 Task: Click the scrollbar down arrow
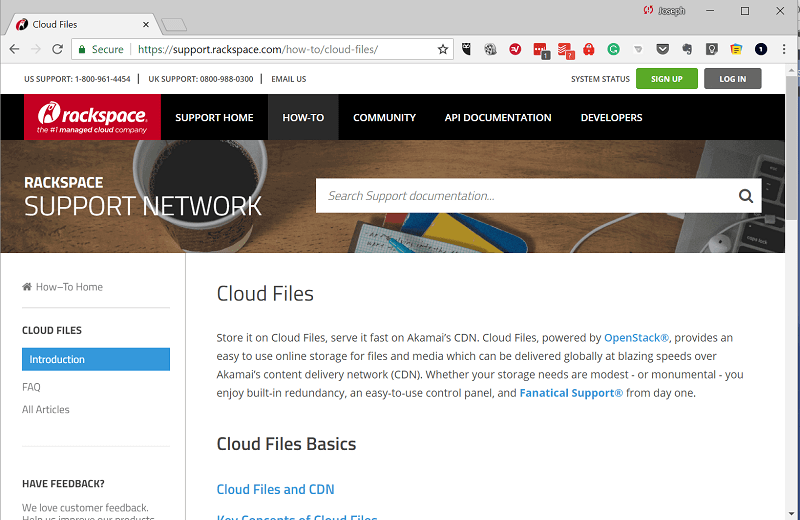pos(791,514)
